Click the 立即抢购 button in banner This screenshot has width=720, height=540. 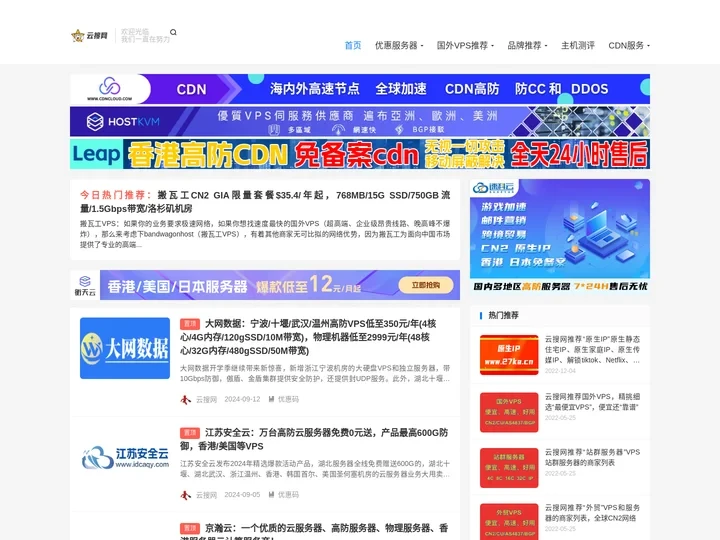click(426, 285)
